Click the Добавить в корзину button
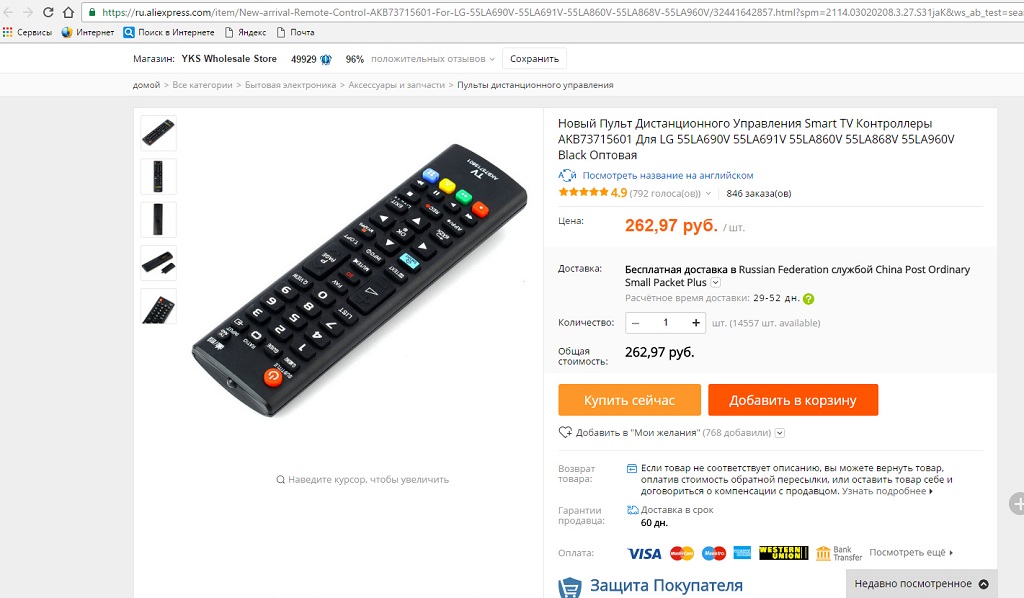This screenshot has width=1024, height=598. (x=793, y=400)
